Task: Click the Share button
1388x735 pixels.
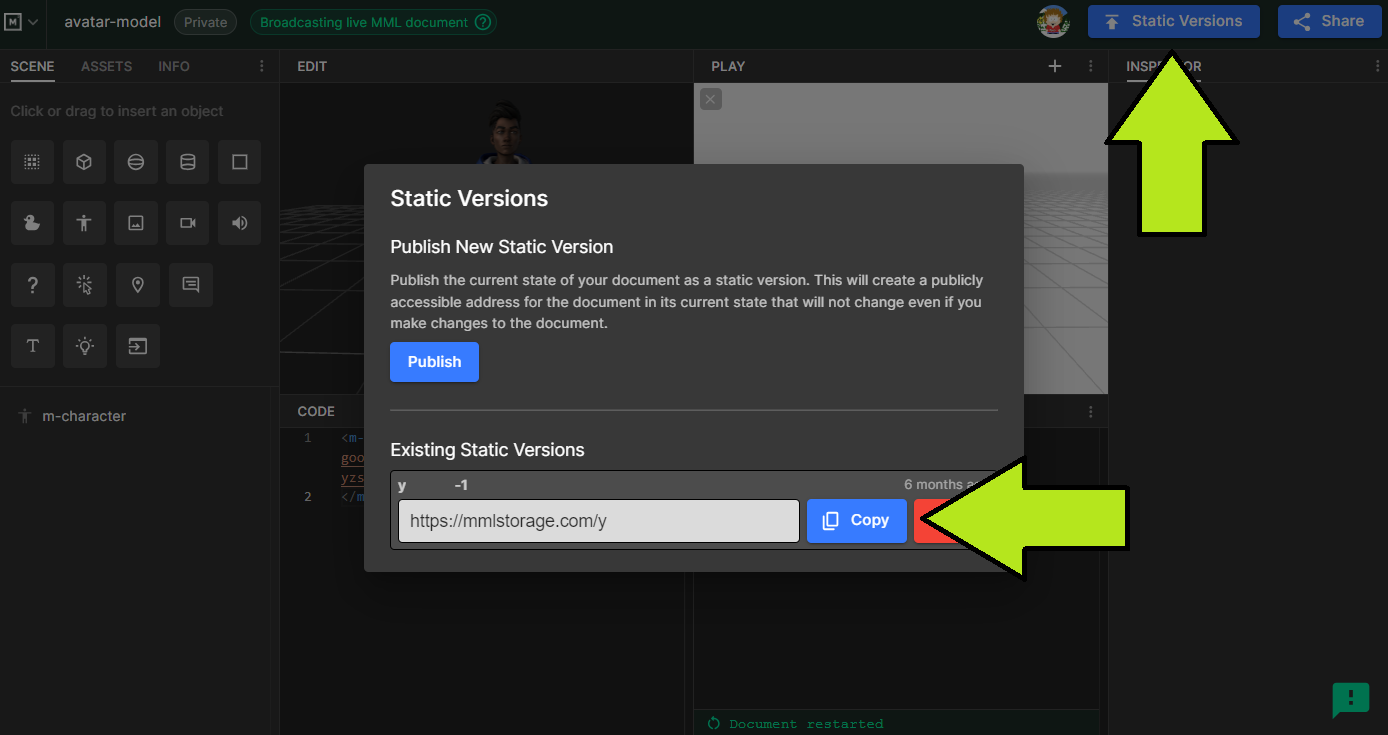Action: tap(1329, 21)
